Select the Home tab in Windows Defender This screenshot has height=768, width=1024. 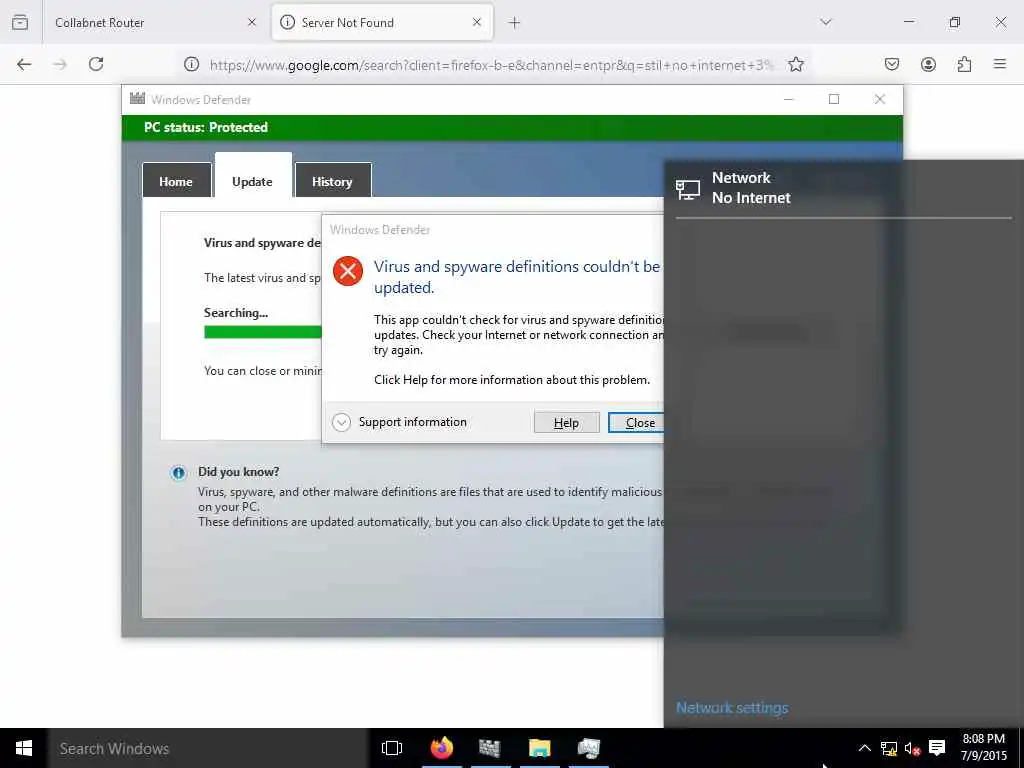click(x=176, y=181)
